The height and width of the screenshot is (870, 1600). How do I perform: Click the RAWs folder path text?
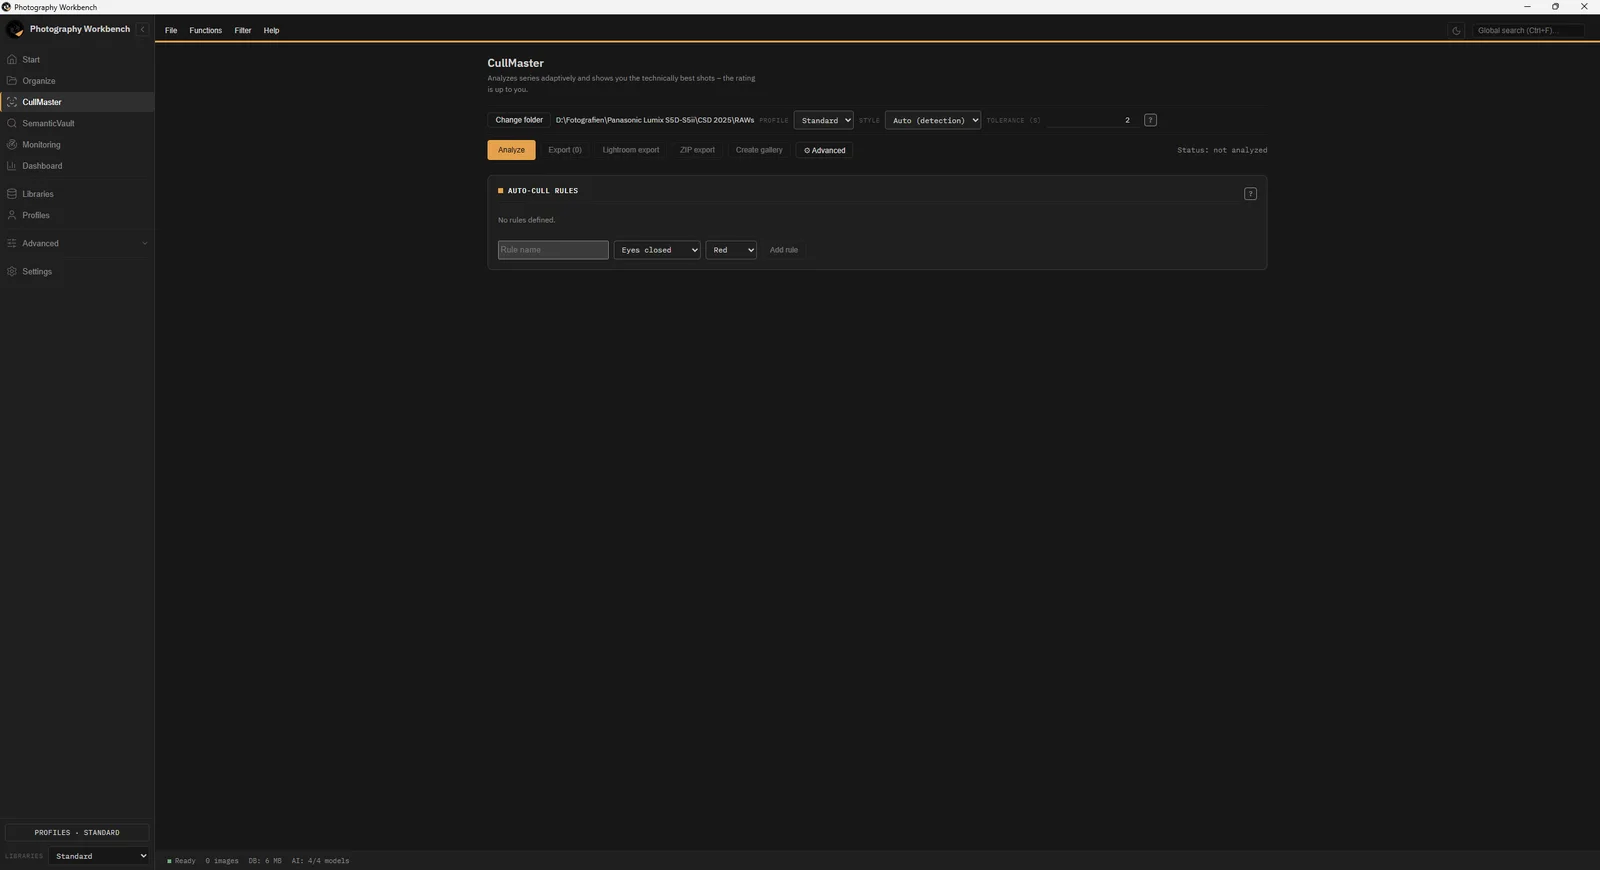[655, 120]
